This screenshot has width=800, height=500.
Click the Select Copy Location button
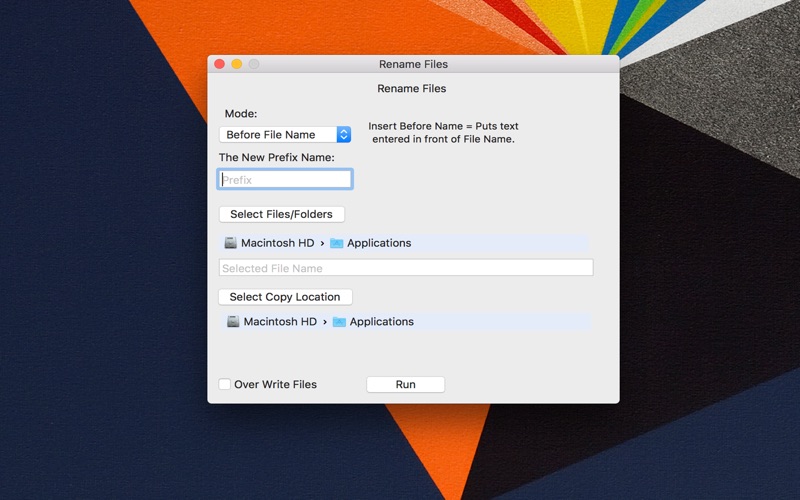285,297
